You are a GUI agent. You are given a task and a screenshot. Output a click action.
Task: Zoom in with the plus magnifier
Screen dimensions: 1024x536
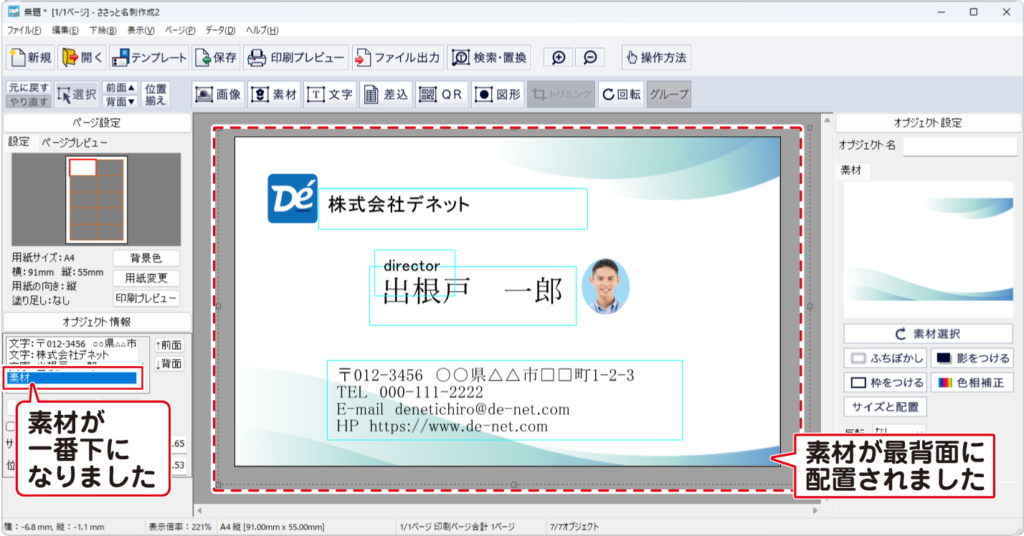point(558,57)
